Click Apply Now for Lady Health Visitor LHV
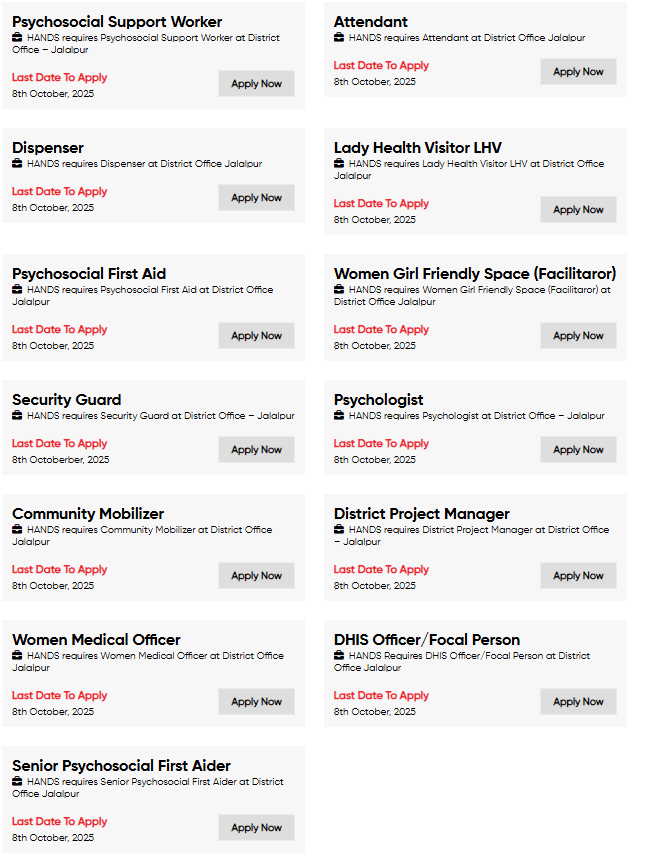667x867 pixels. 578,209
